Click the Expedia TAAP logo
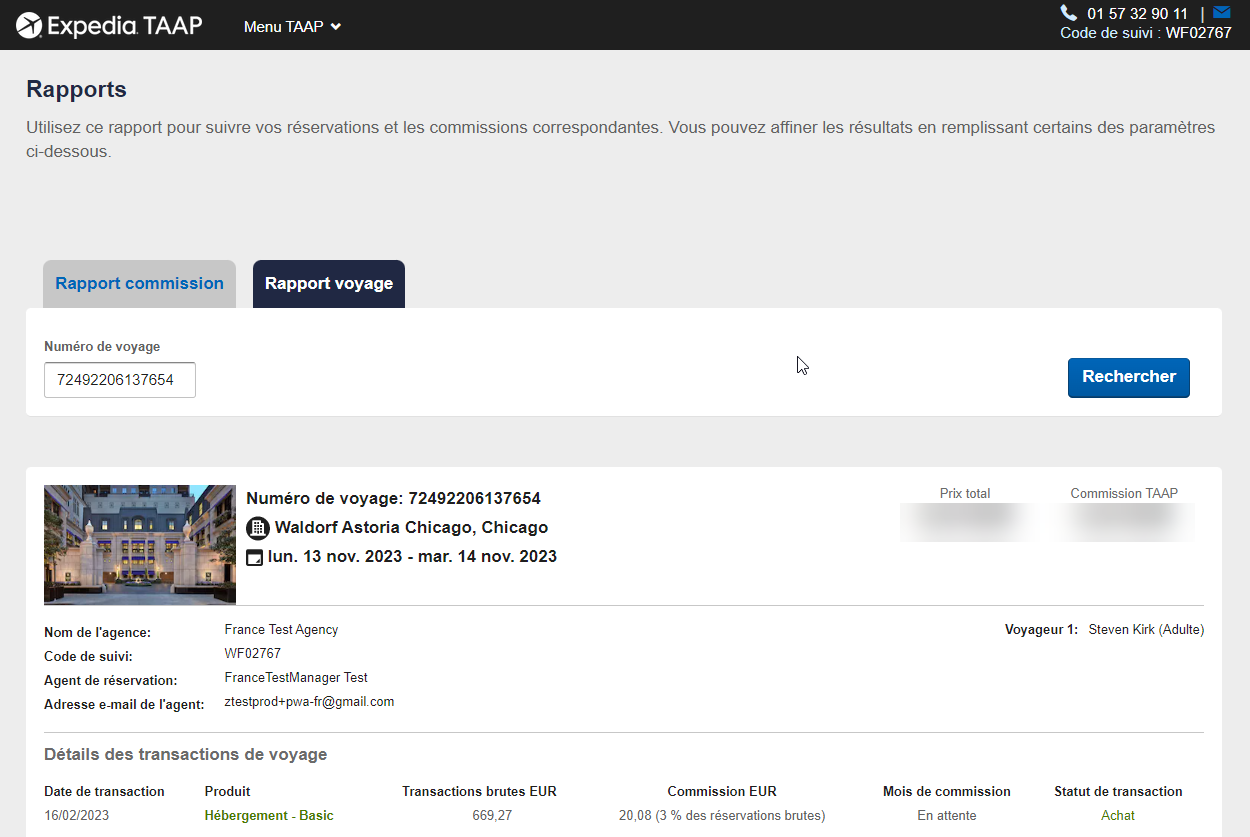This screenshot has width=1250, height=837. tap(110, 25)
